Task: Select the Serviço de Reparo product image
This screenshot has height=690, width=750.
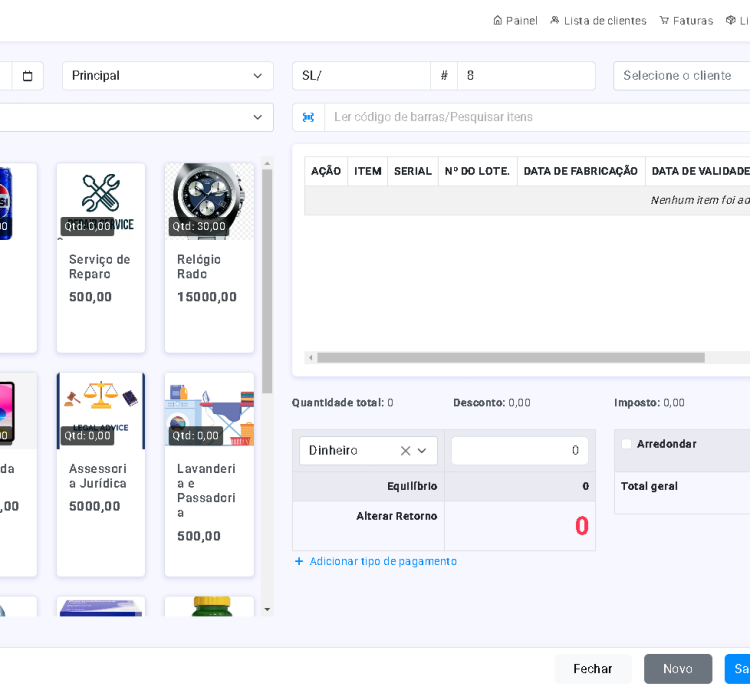Action: click(100, 201)
